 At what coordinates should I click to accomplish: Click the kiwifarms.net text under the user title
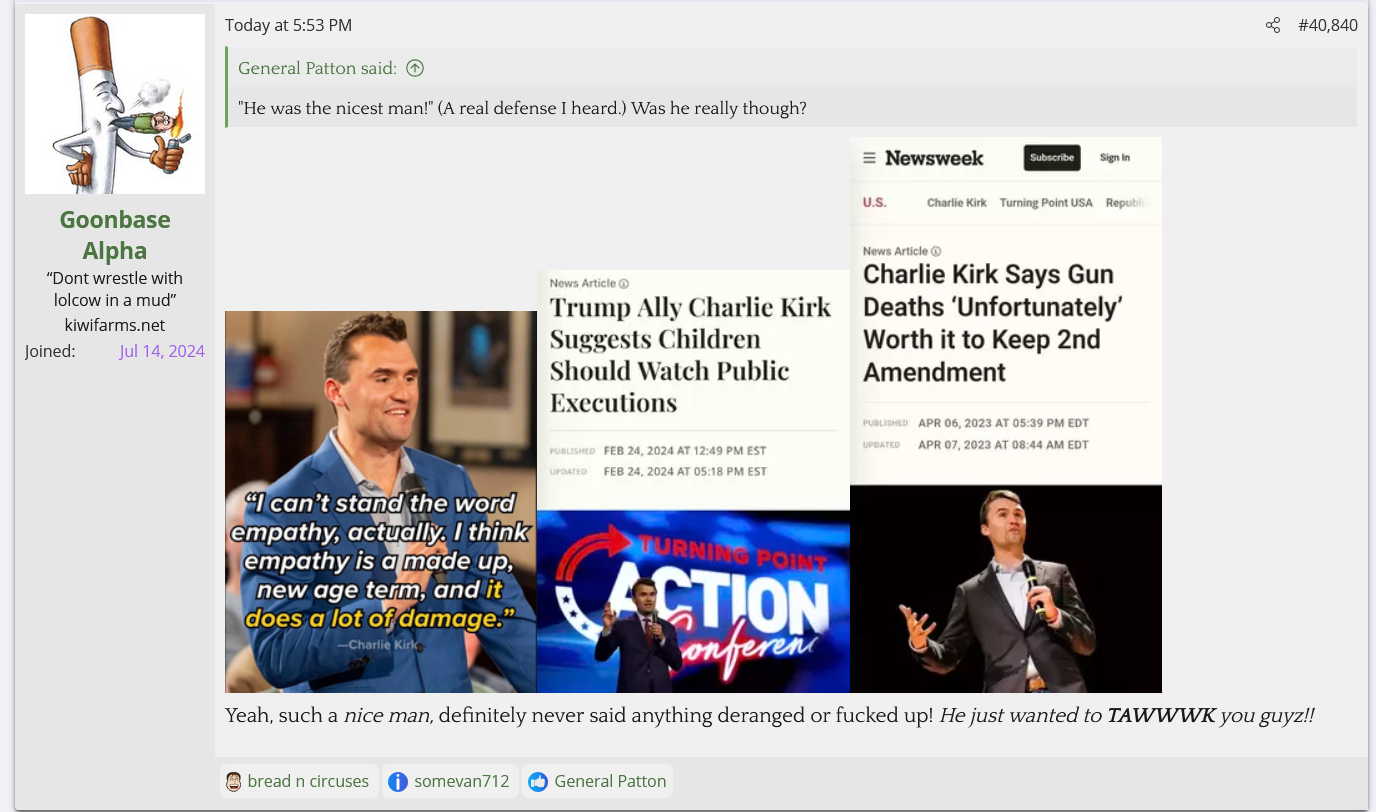coord(115,325)
